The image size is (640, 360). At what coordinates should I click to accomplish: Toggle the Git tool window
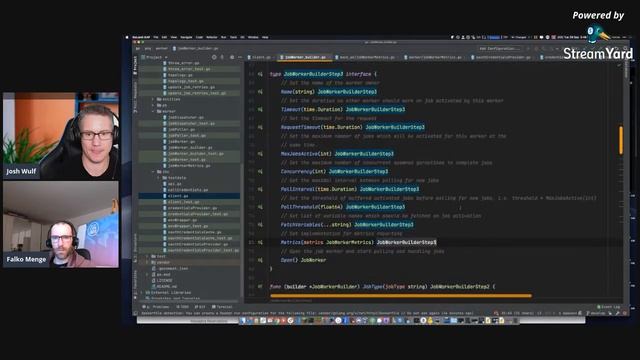200,307
